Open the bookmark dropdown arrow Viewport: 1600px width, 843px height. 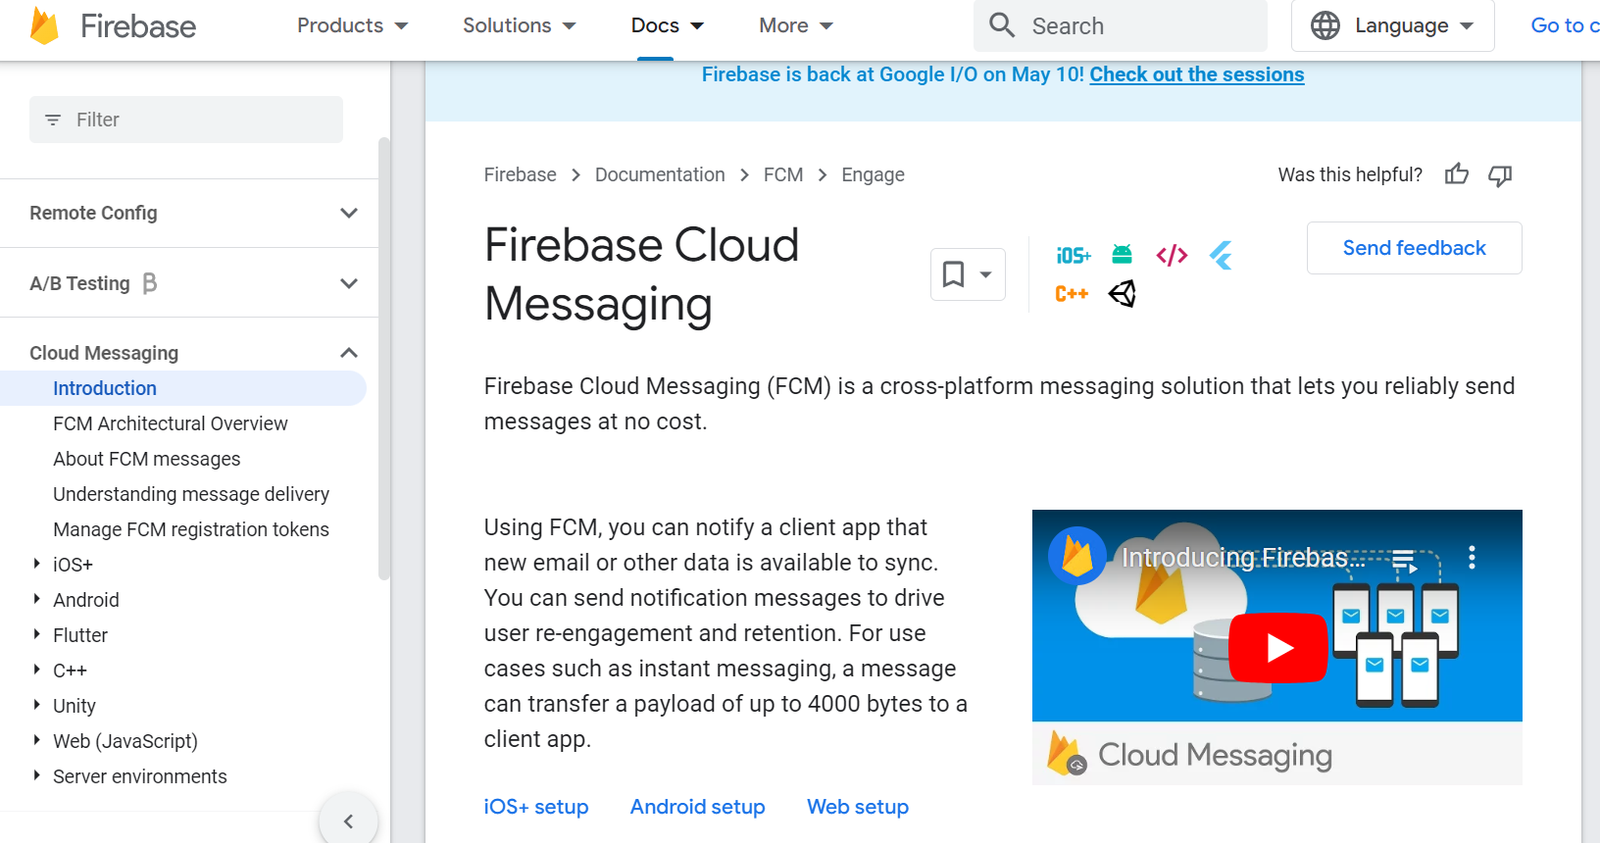(985, 275)
